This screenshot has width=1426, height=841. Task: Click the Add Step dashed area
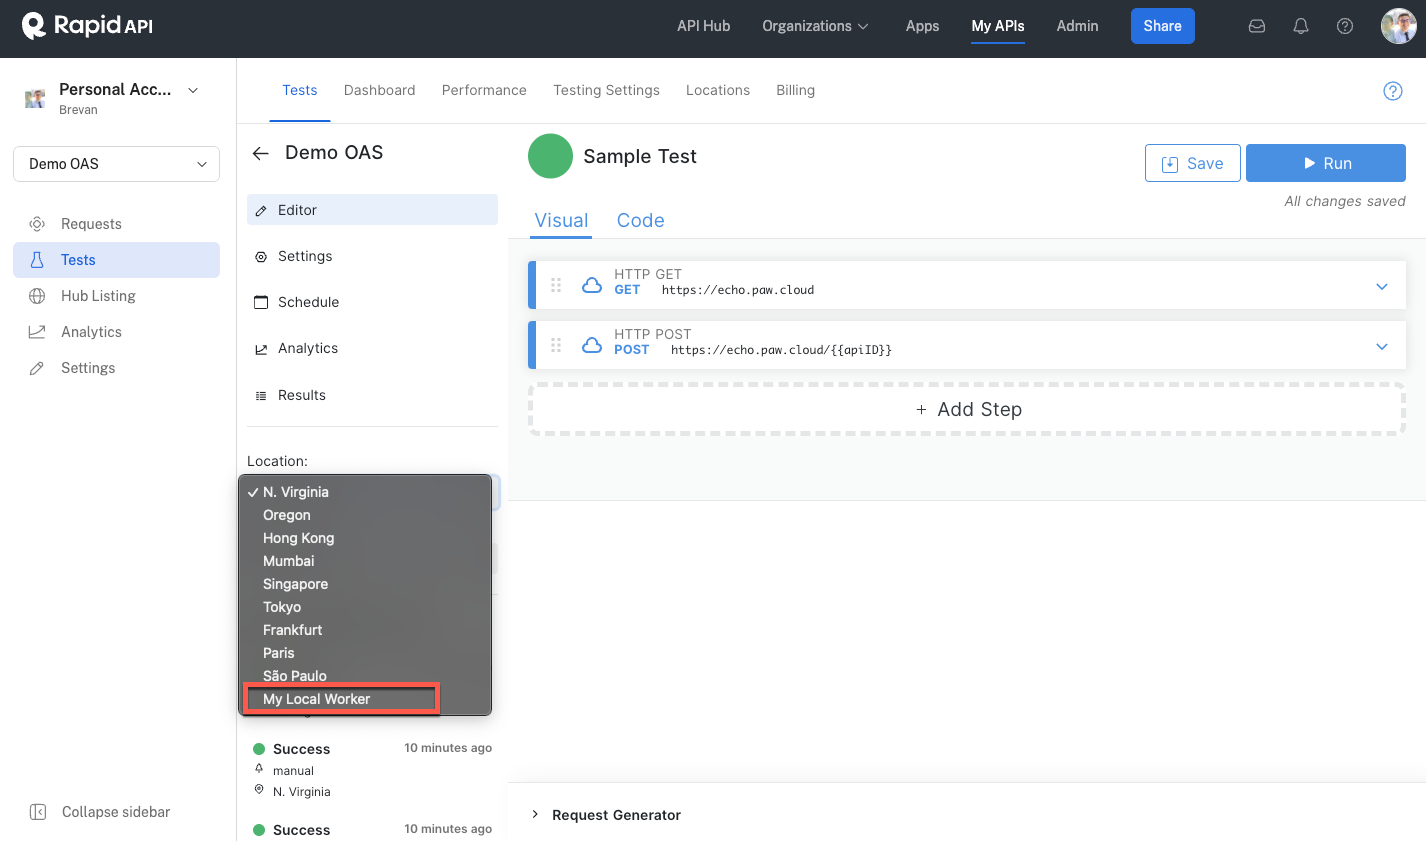click(967, 410)
